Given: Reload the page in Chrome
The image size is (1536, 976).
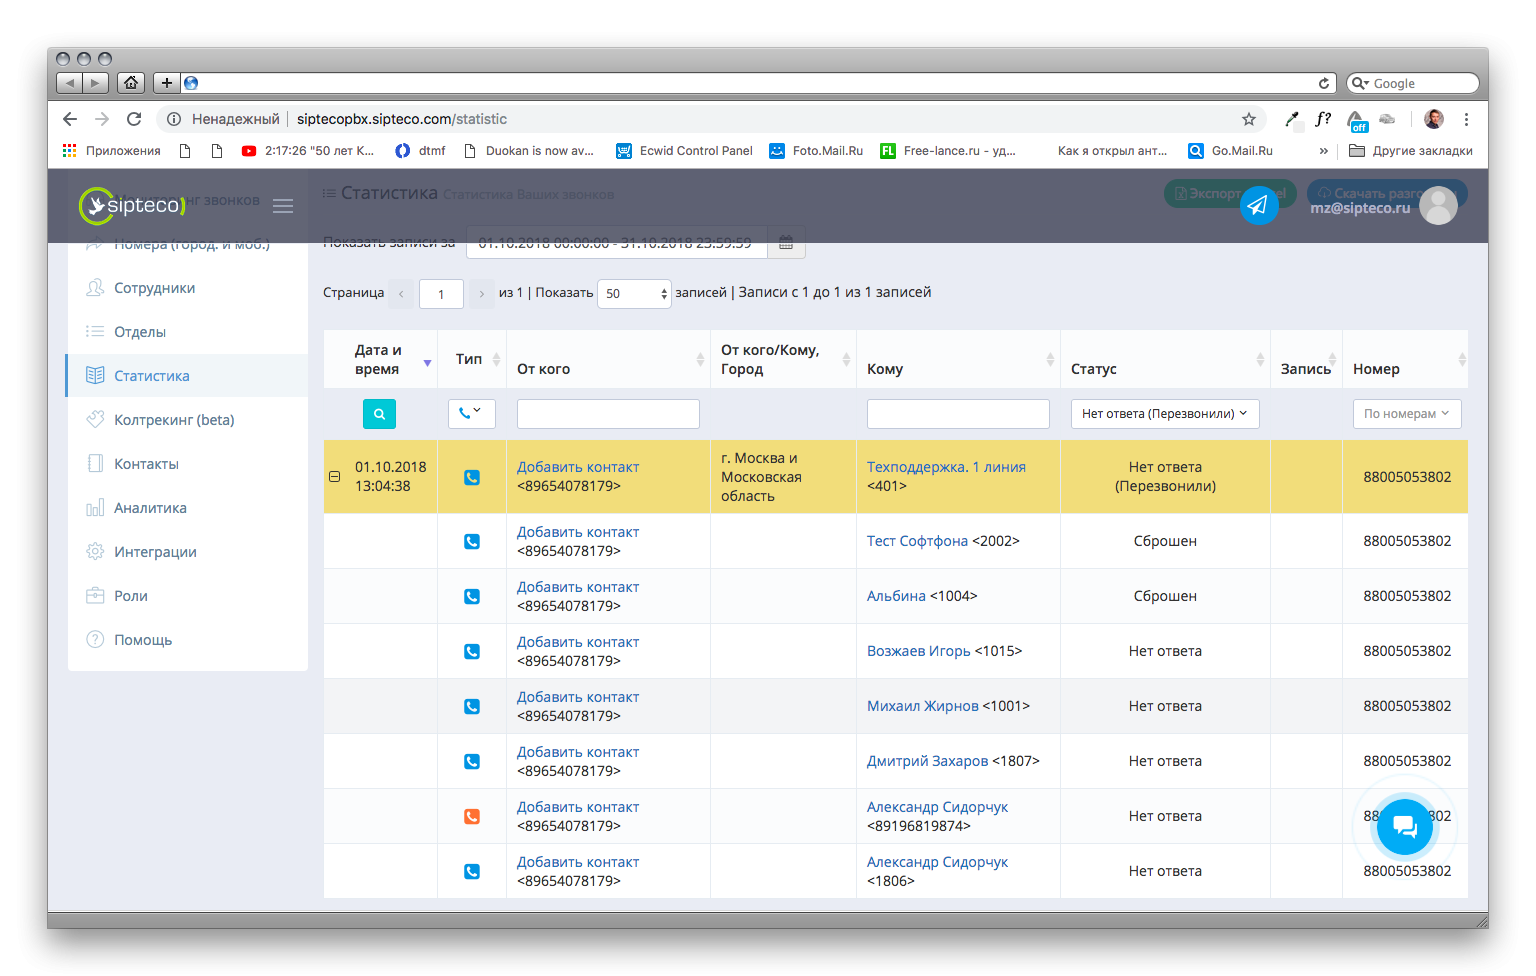Looking at the screenshot, I should pyautogui.click(x=134, y=119).
